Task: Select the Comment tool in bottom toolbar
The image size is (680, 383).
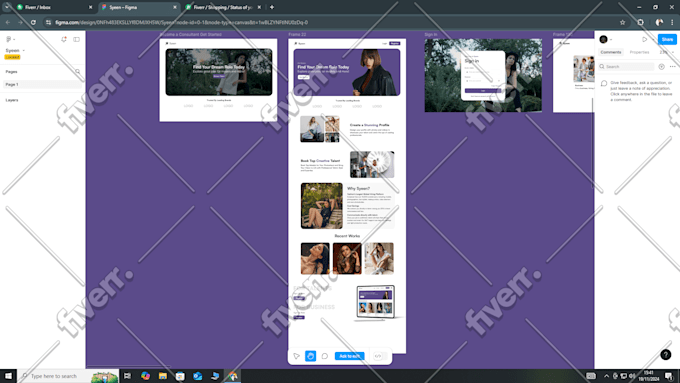Action: [325, 356]
